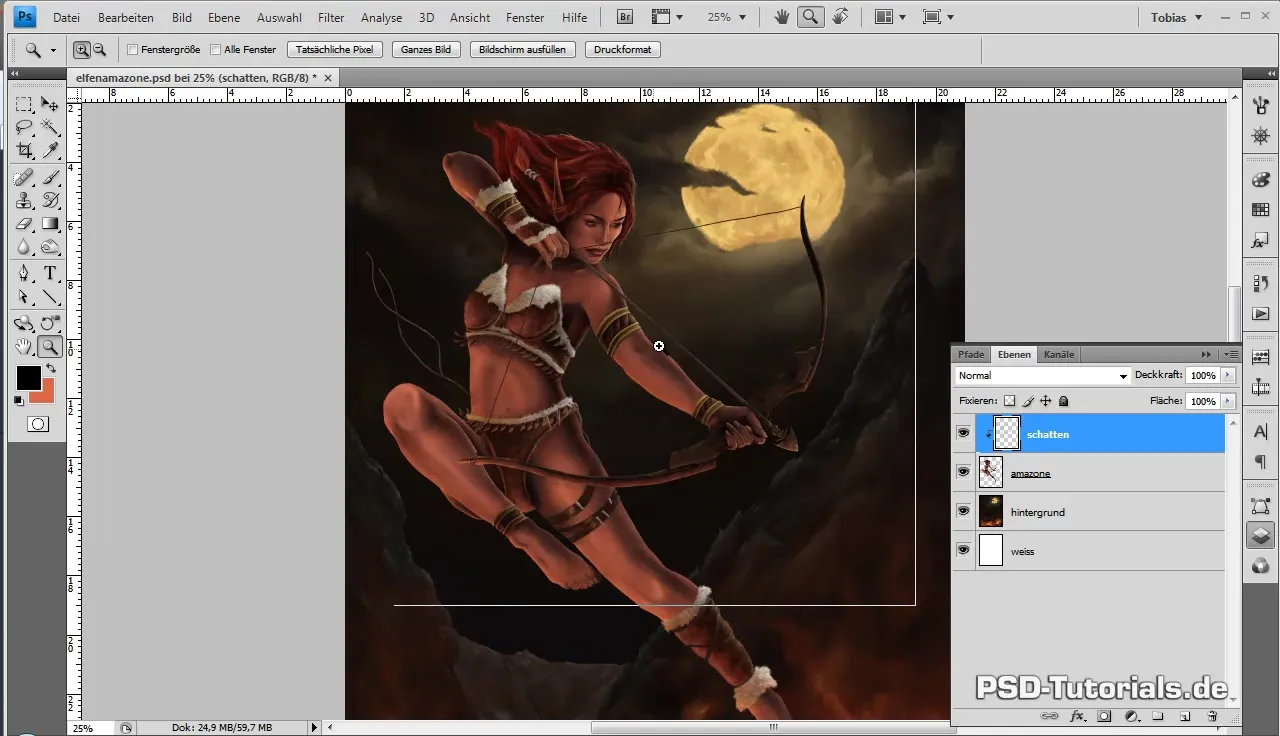Switch to the Pfade tab
The width and height of the screenshot is (1280, 736).
[971, 354]
